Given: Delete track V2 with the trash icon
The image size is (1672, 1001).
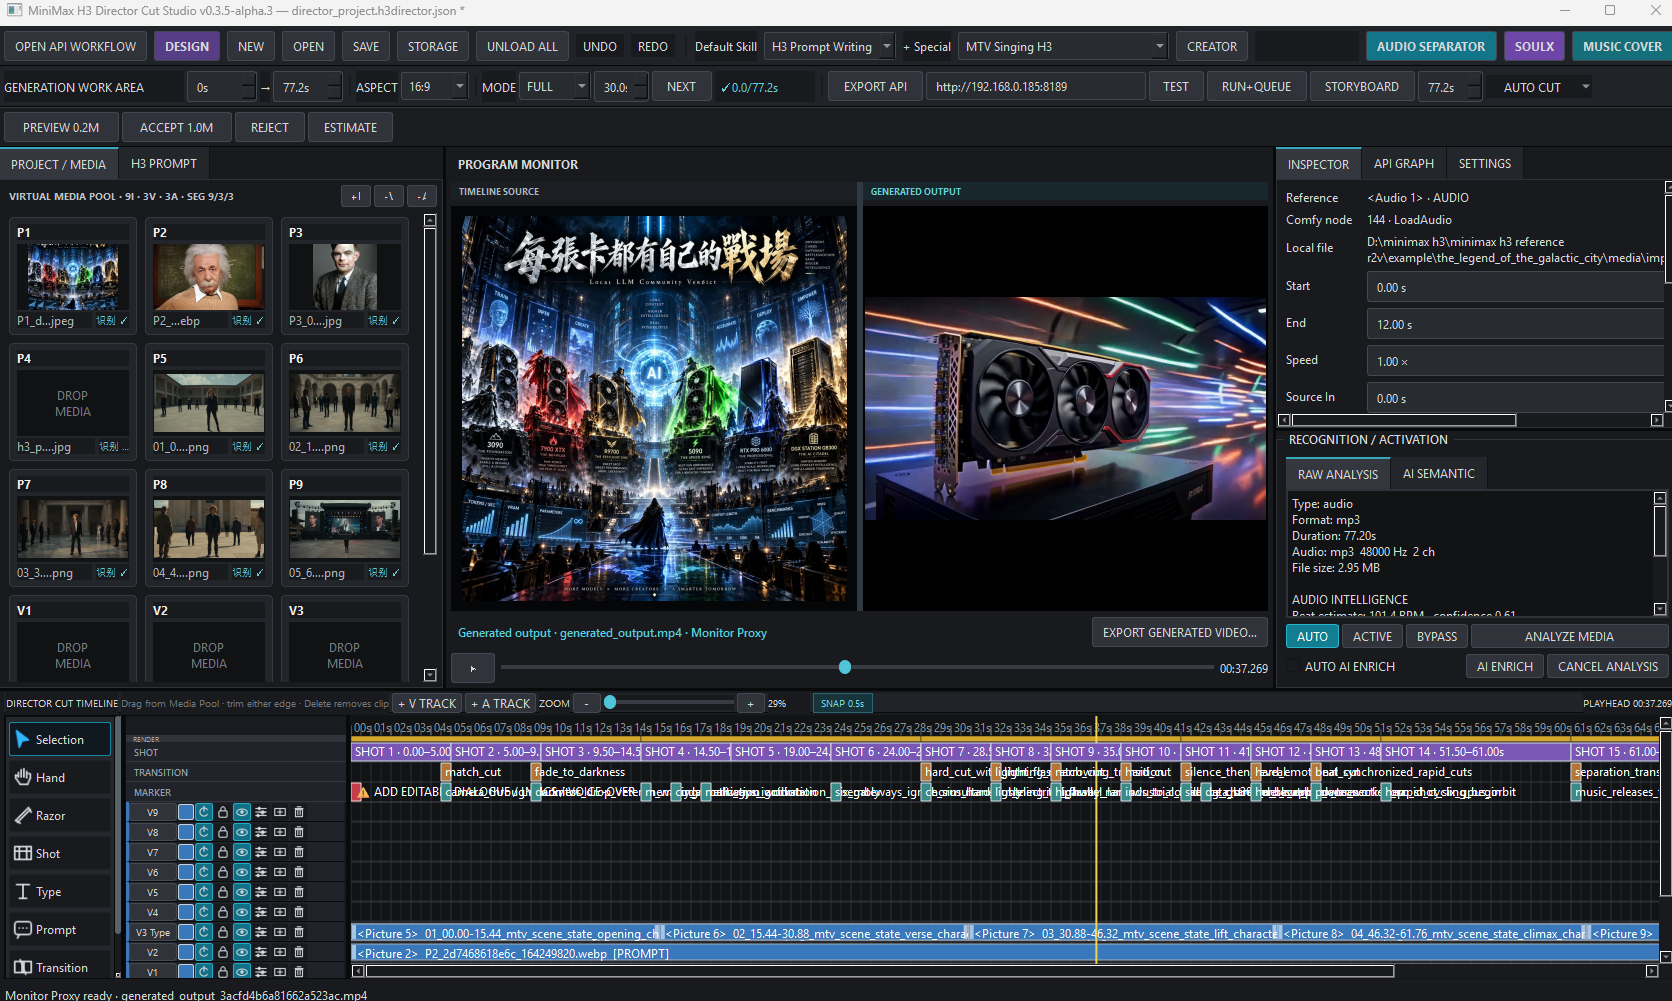Looking at the screenshot, I should pyautogui.click(x=299, y=952).
